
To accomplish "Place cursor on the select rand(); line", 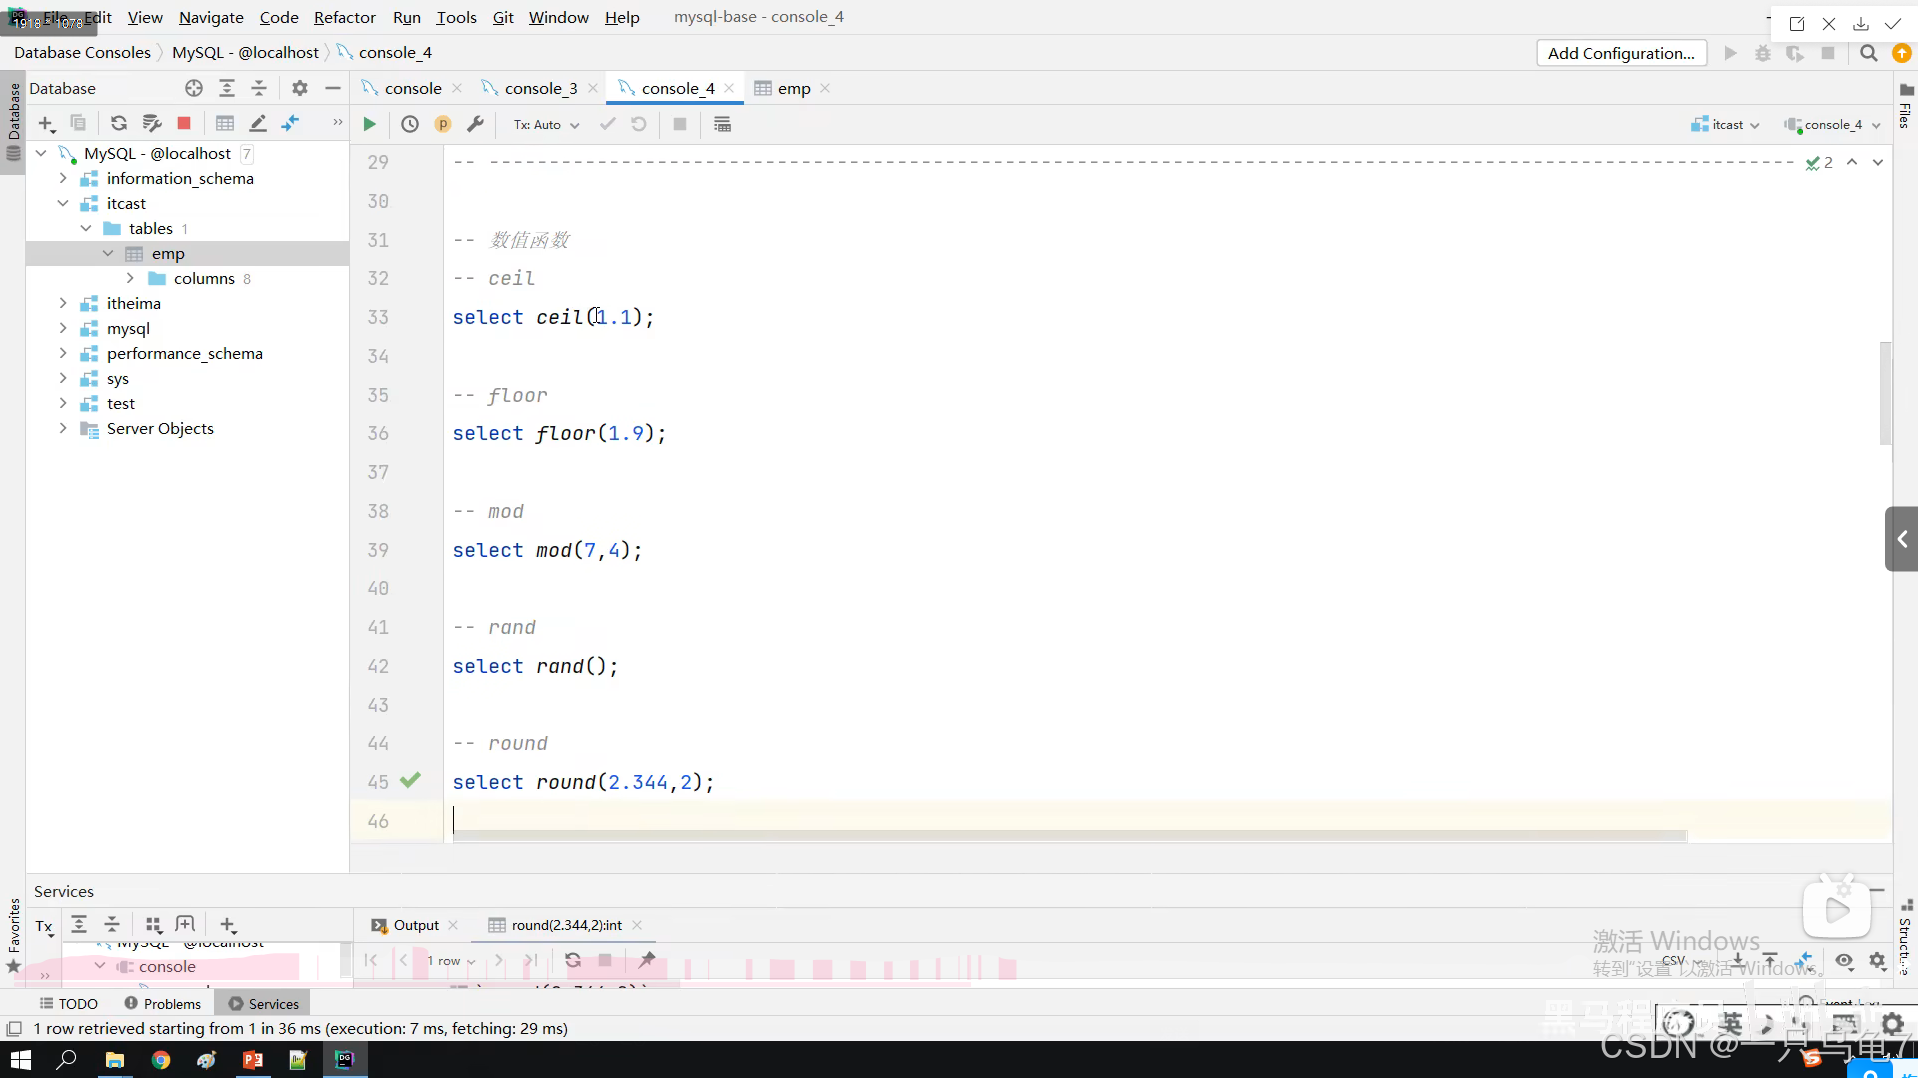I will coord(535,666).
